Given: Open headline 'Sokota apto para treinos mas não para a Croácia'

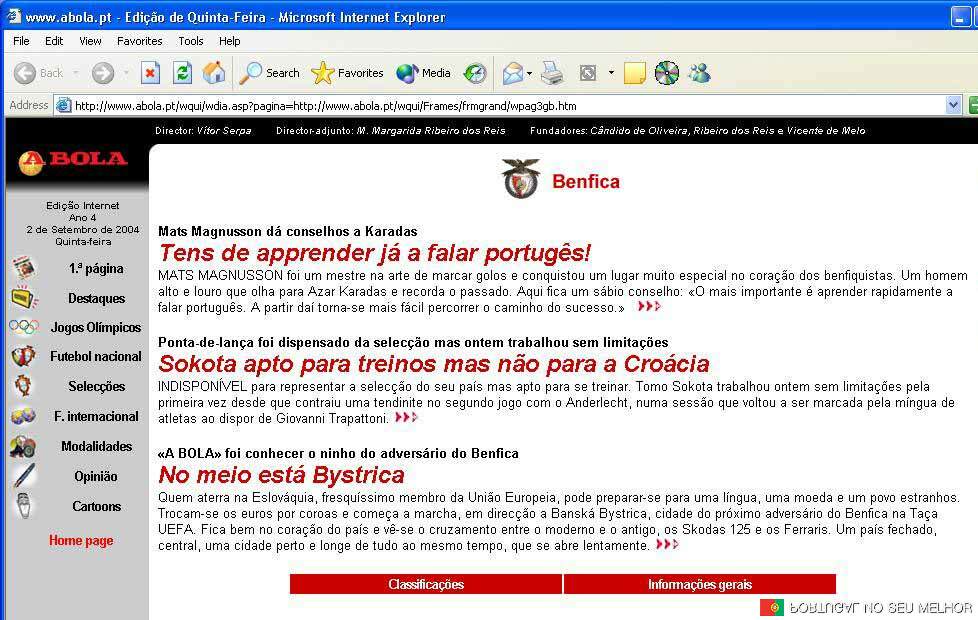Looking at the screenshot, I should click(434, 364).
